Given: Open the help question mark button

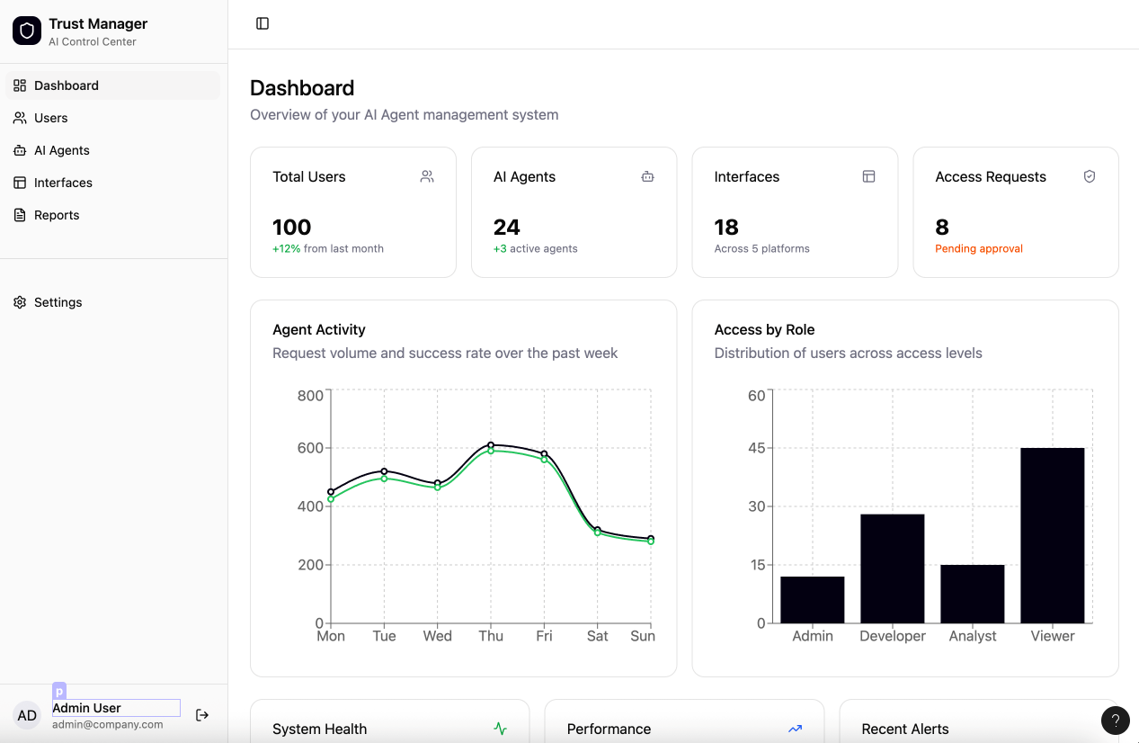Looking at the screenshot, I should [x=1115, y=720].
